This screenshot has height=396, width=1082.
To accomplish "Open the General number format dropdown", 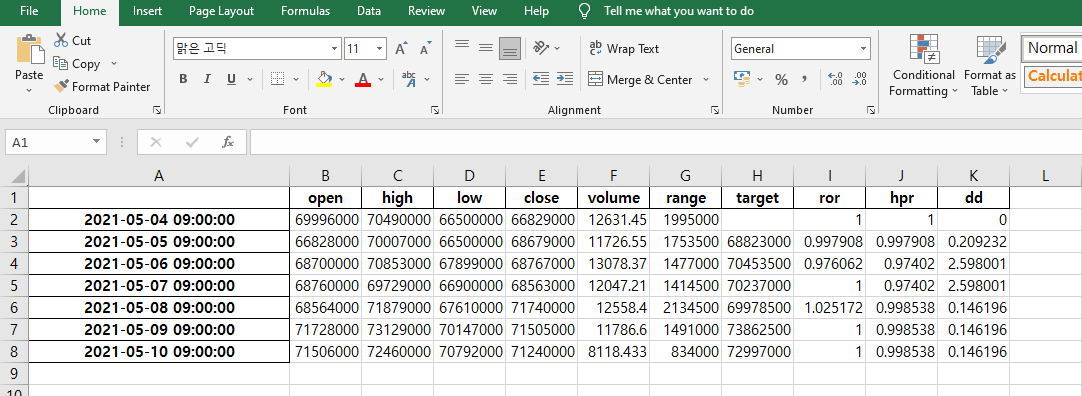I will (863, 49).
